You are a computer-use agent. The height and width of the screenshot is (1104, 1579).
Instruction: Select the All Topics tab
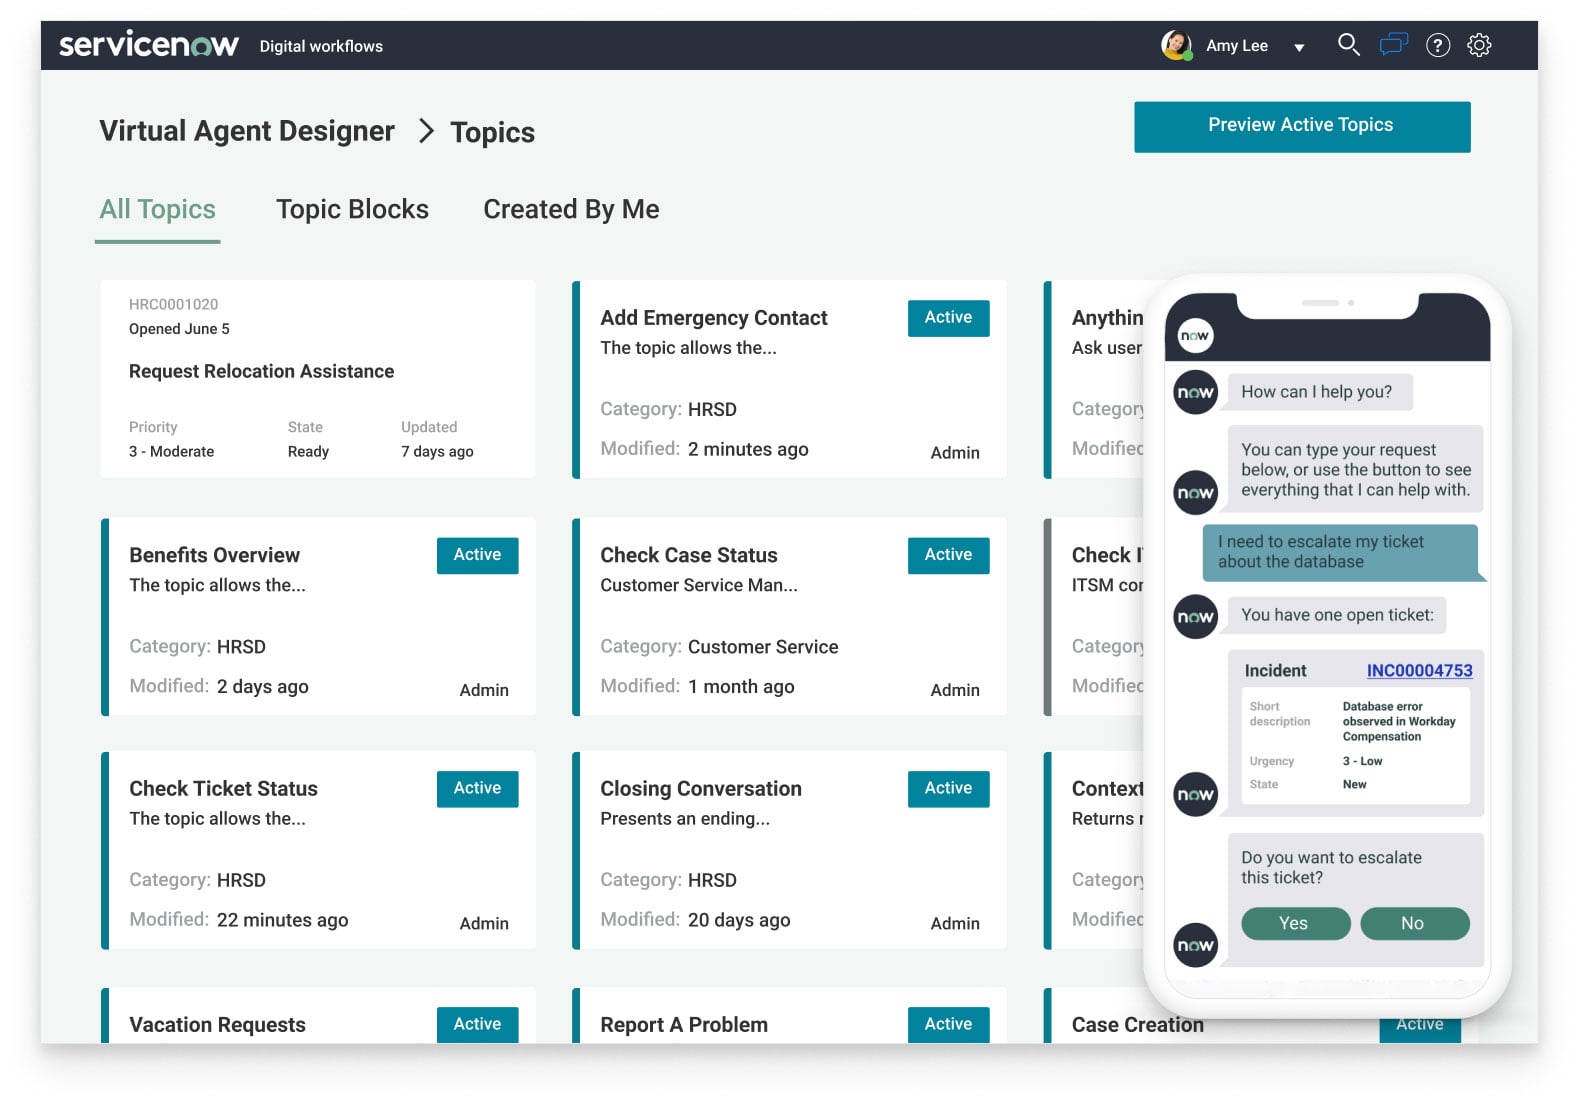pyautogui.click(x=158, y=209)
